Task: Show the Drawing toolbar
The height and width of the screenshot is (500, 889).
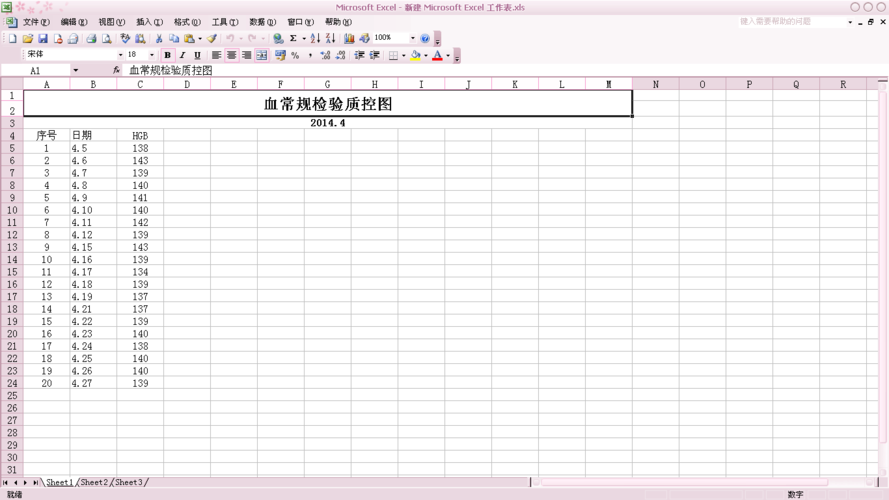Action: click(x=365, y=39)
